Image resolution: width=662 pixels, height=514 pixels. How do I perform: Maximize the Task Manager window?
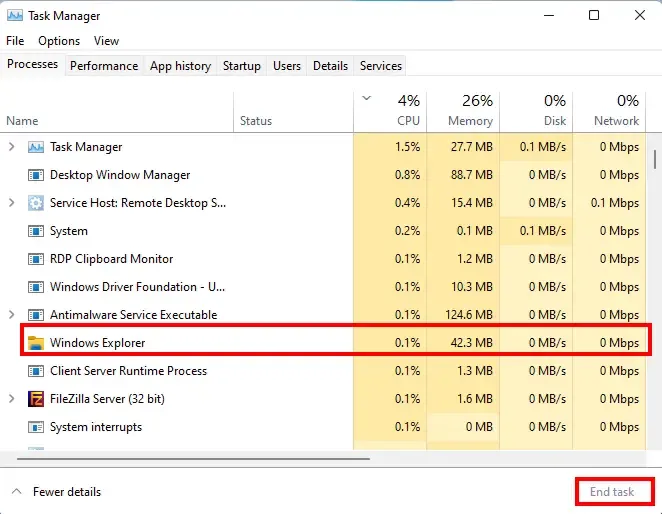point(594,16)
